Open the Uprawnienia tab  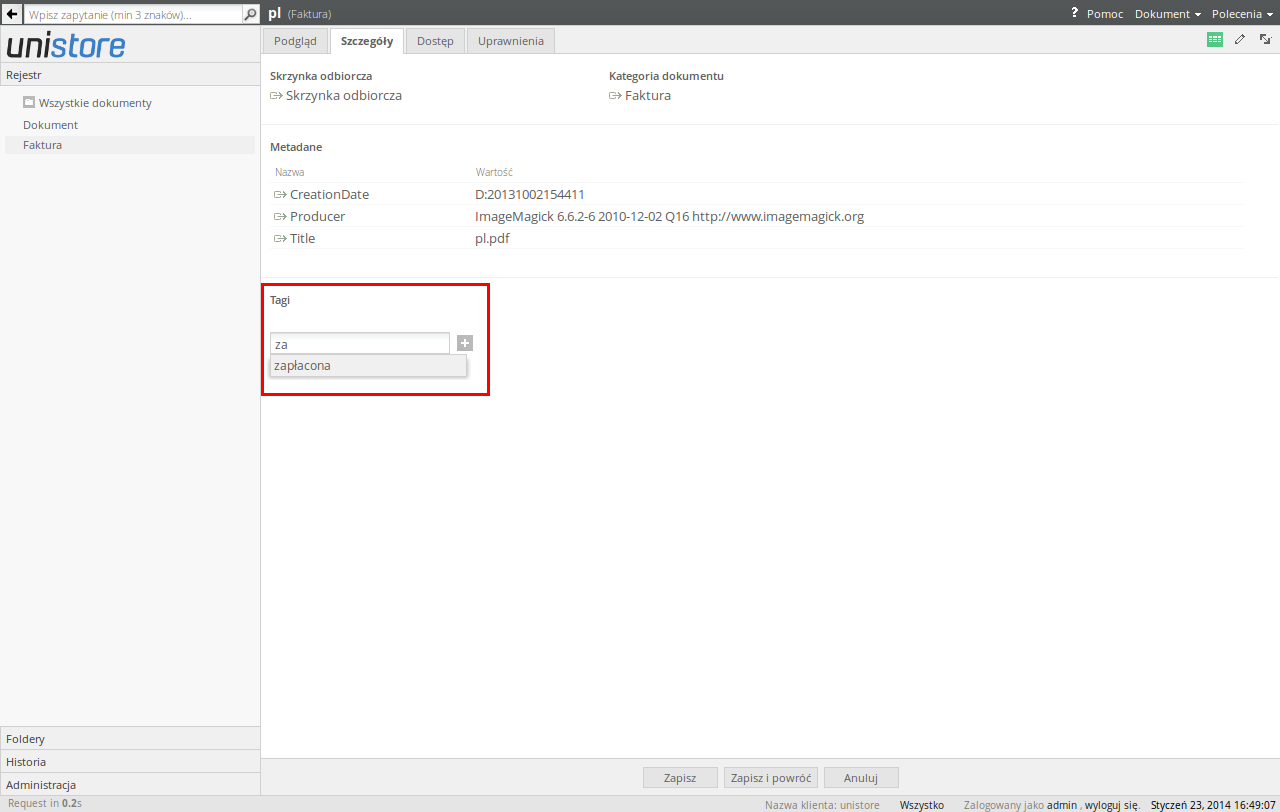coord(511,41)
